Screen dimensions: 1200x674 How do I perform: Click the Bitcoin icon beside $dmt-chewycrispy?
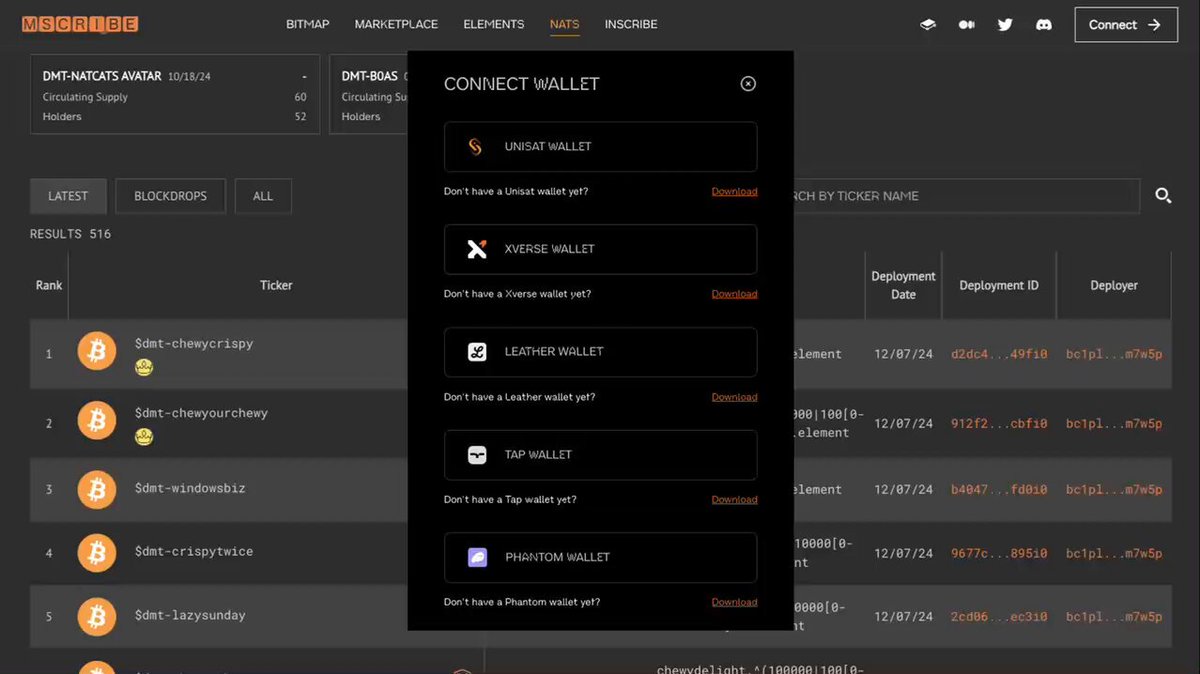click(97, 350)
